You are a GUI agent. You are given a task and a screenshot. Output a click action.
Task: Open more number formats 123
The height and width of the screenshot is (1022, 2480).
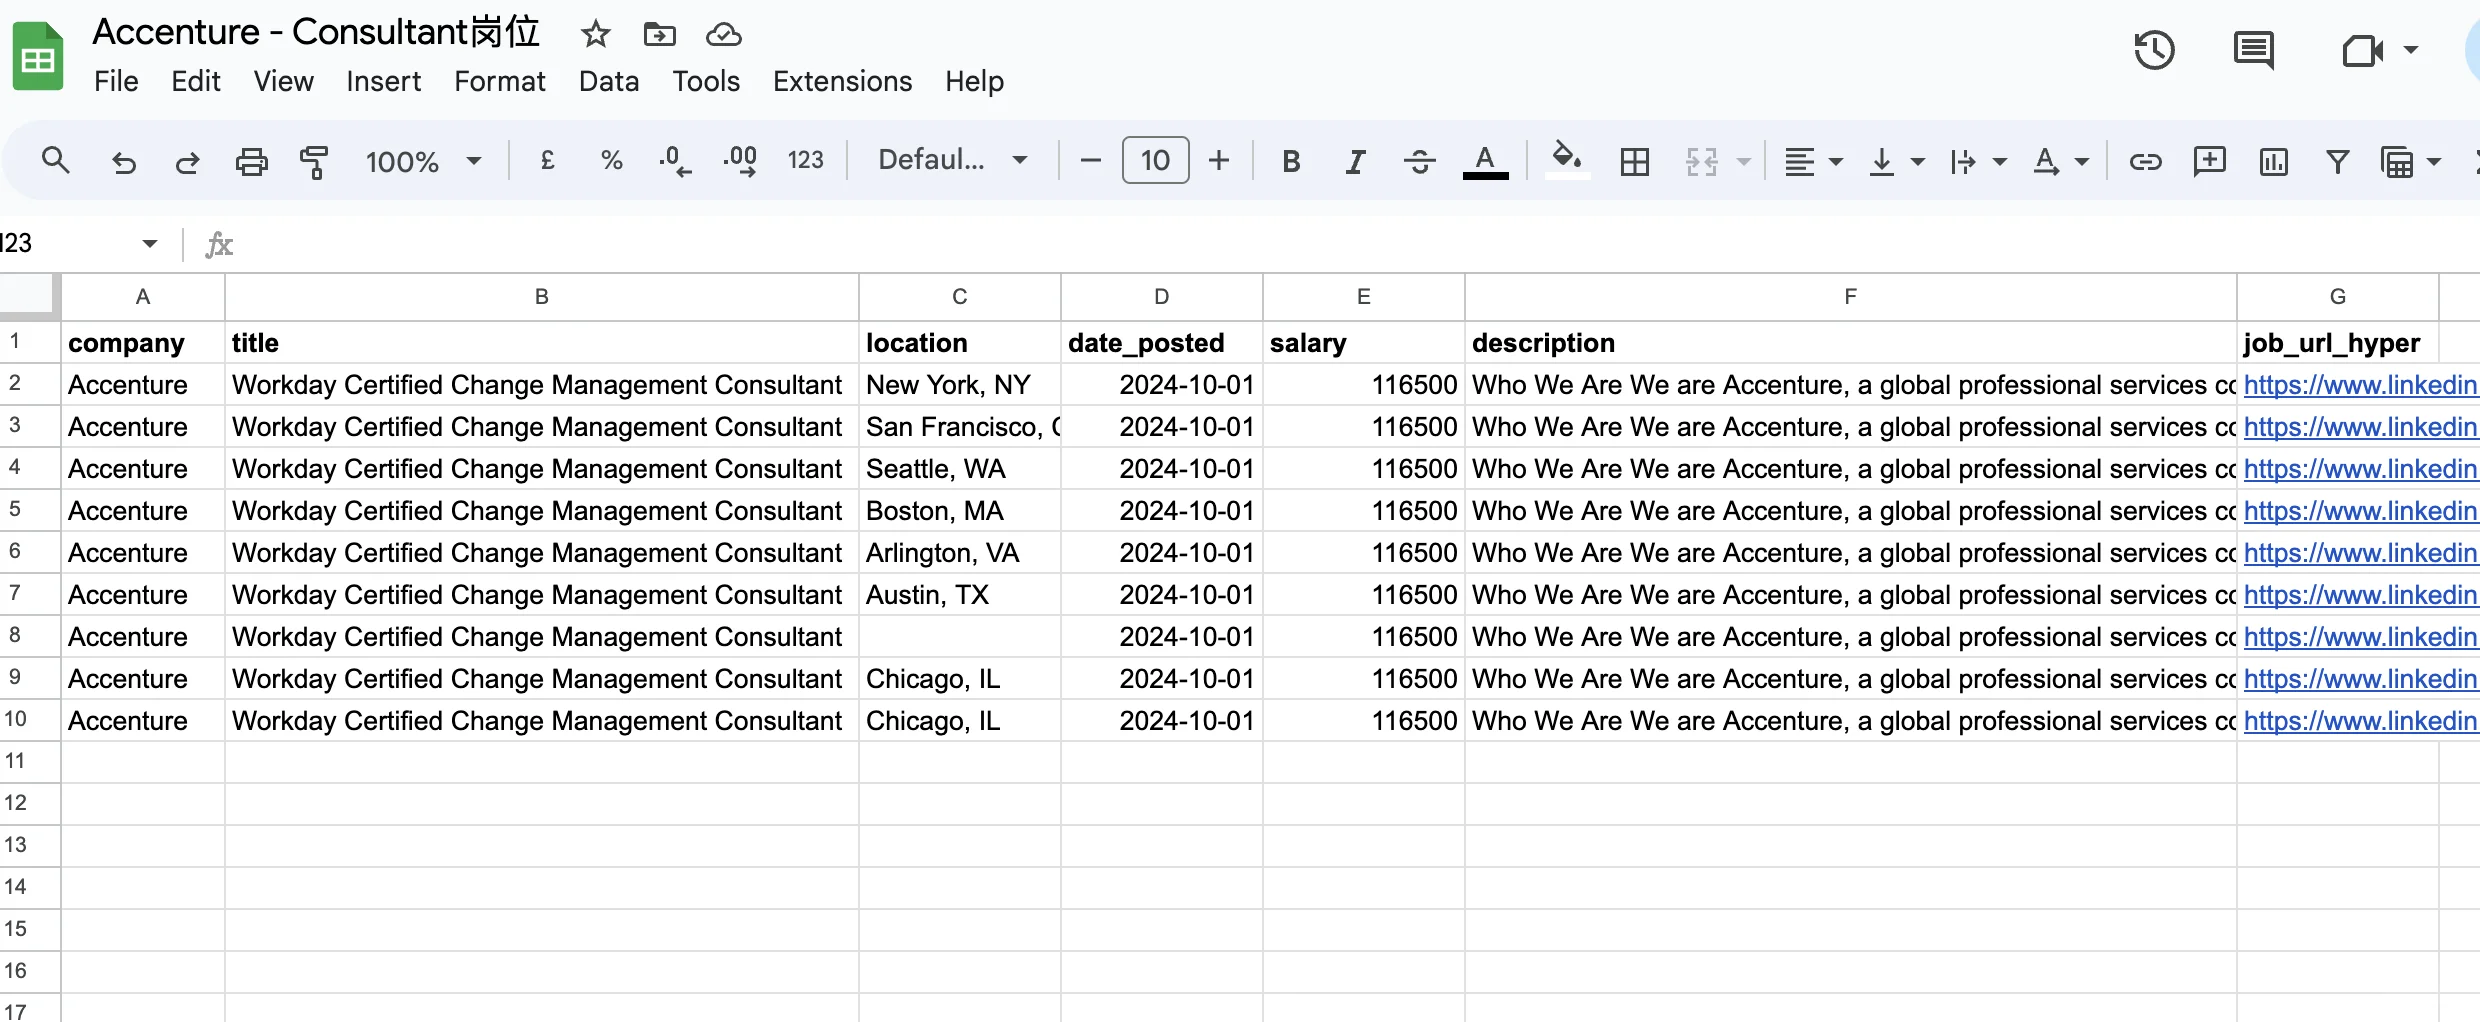click(805, 160)
